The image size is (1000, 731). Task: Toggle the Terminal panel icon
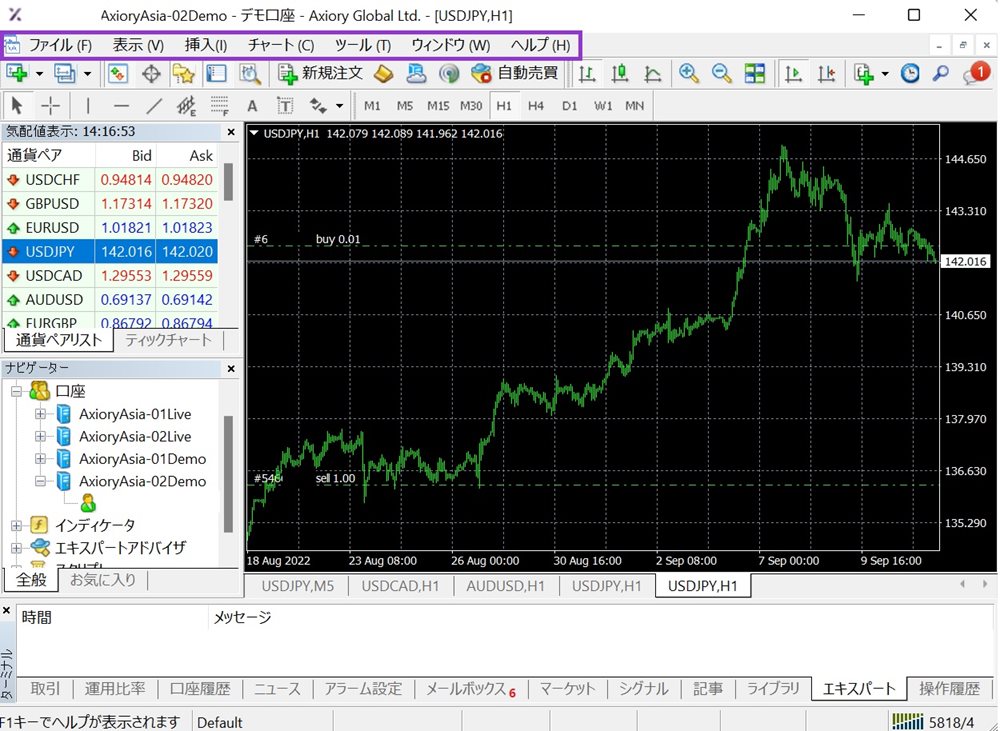(x=217, y=73)
